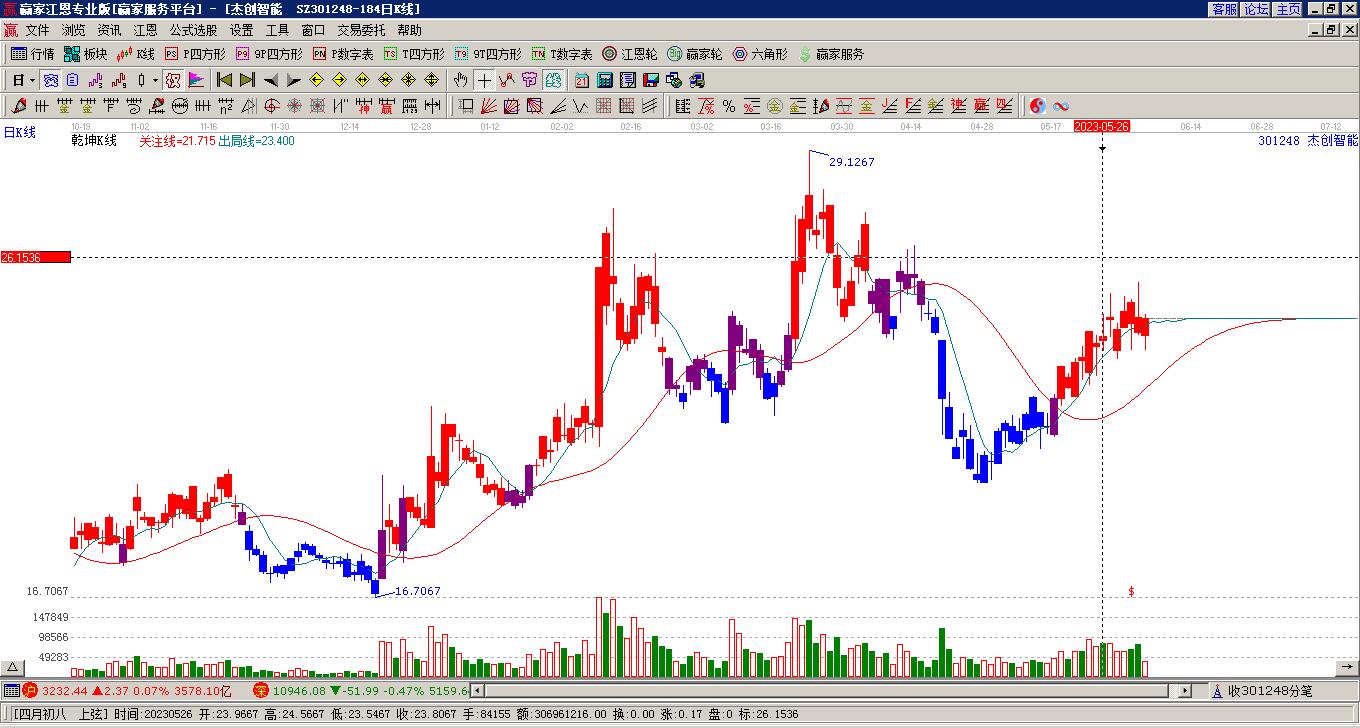
Task: Click the 主页 link in title bar
Action: 1288,9
